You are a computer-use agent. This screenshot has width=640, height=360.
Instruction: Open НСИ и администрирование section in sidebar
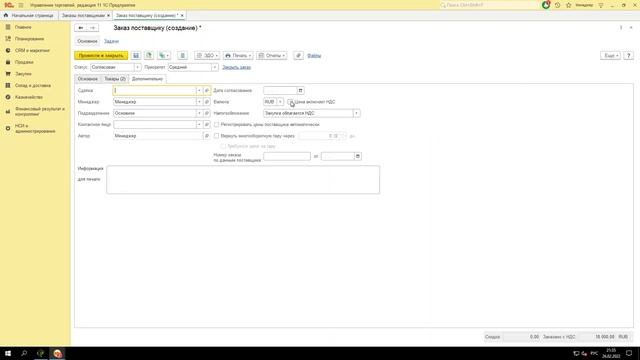point(35,129)
